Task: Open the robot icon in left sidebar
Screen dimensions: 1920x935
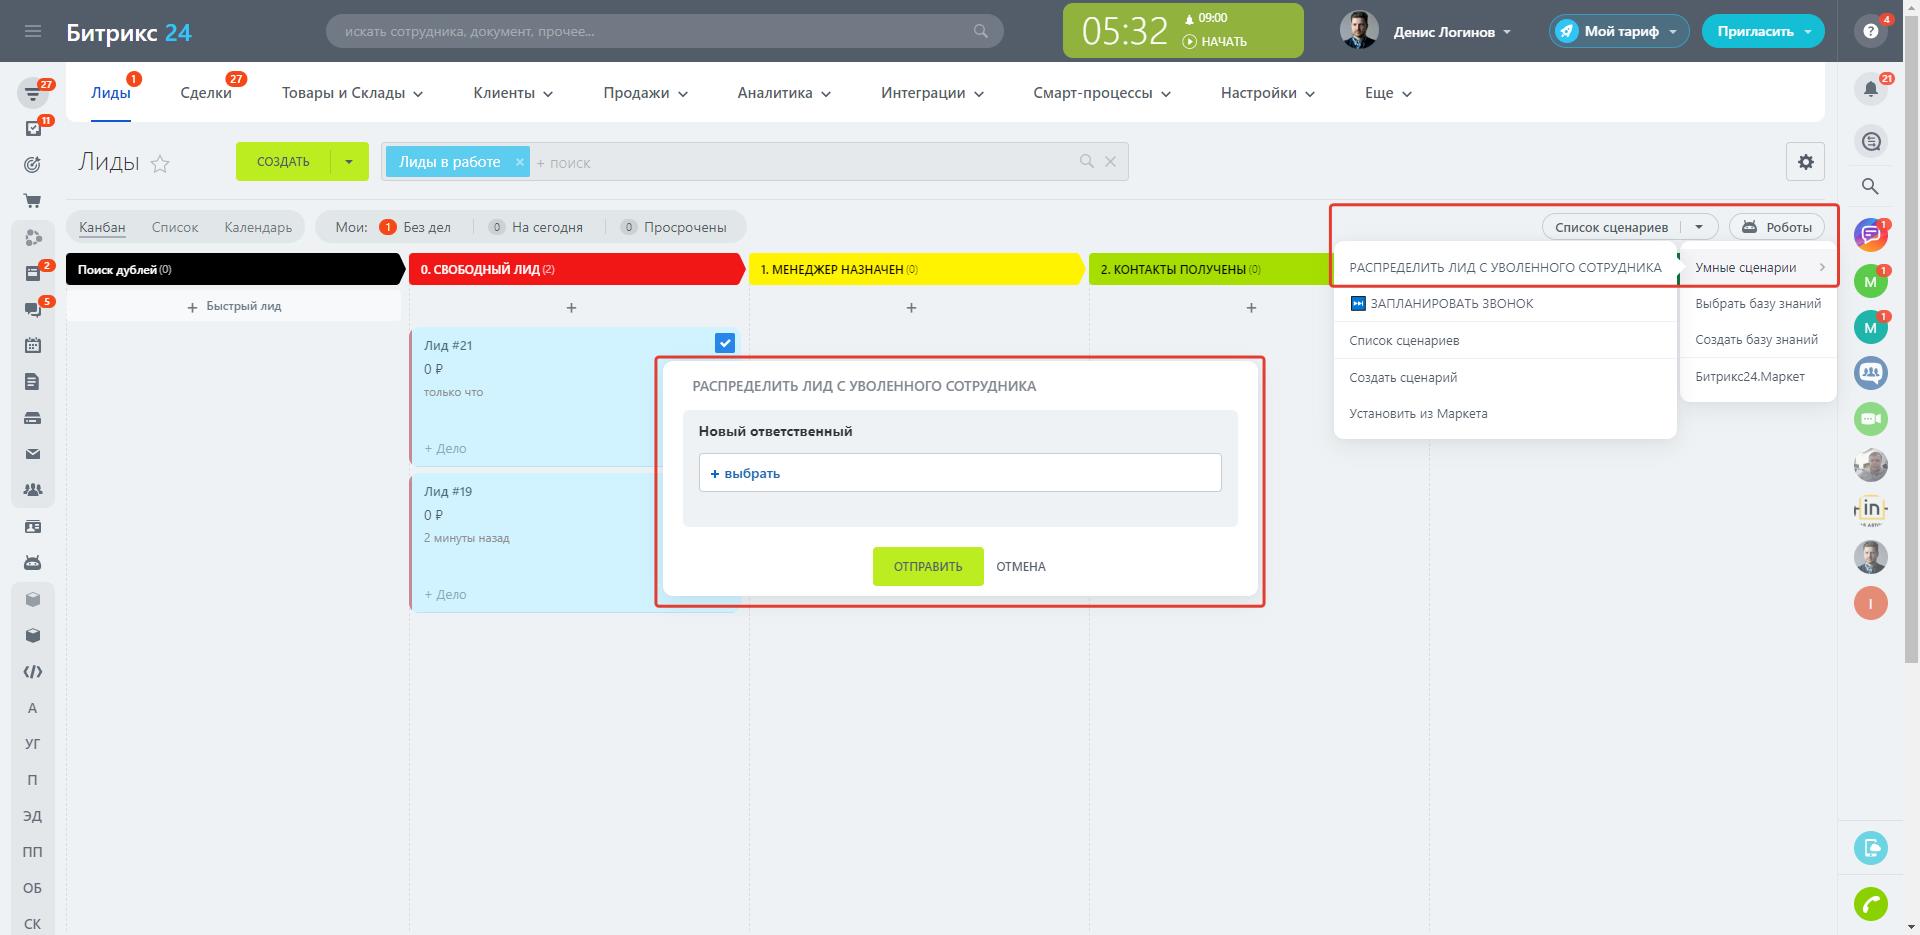Action: [32, 562]
